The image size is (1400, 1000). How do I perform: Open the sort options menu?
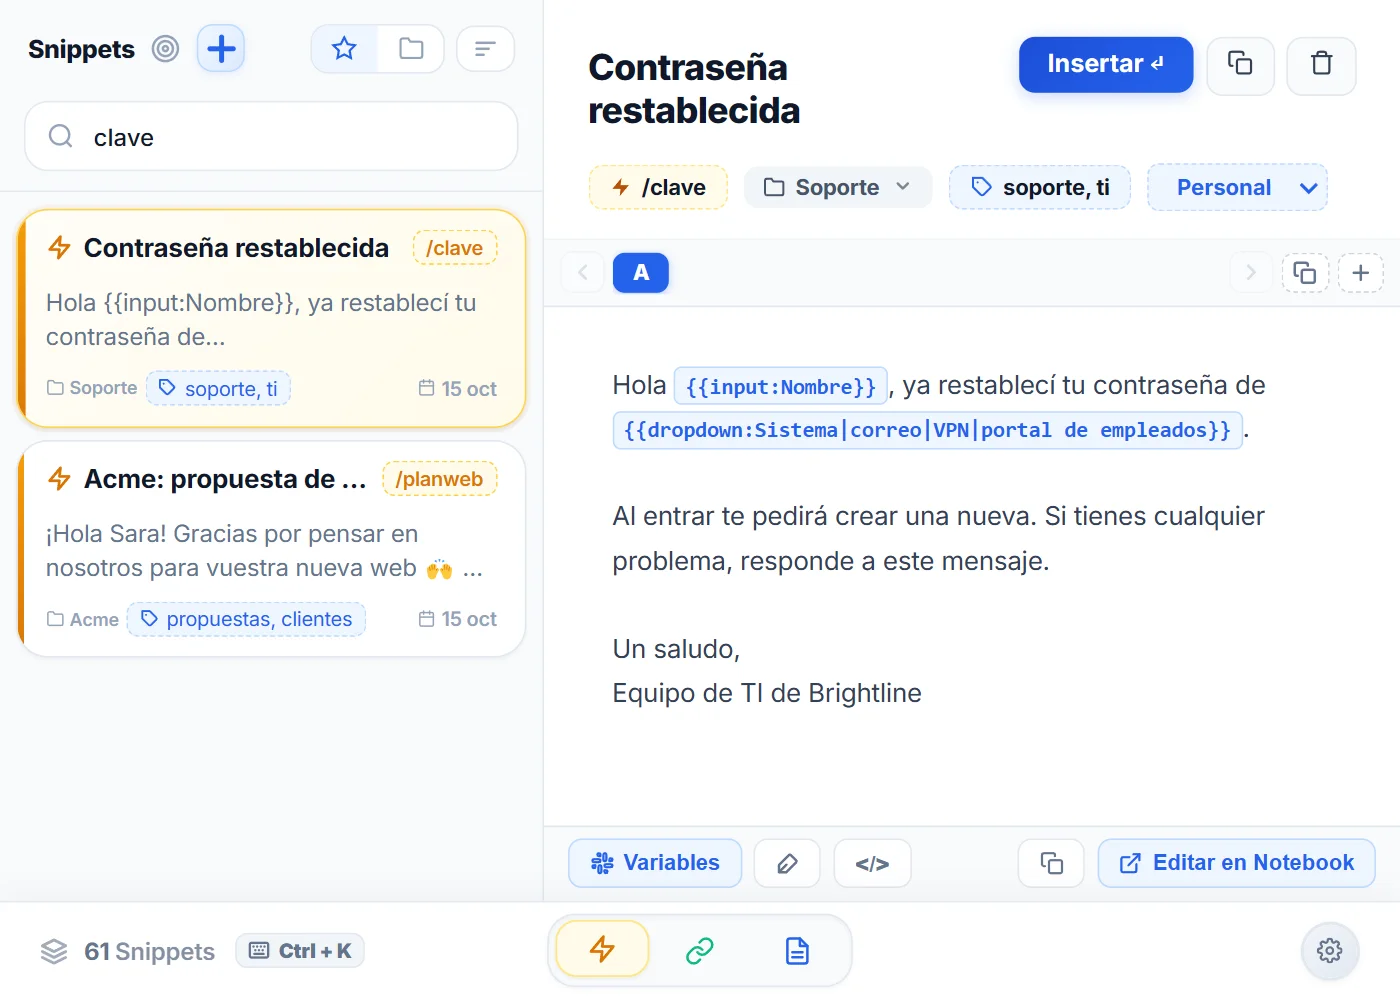coord(485,49)
